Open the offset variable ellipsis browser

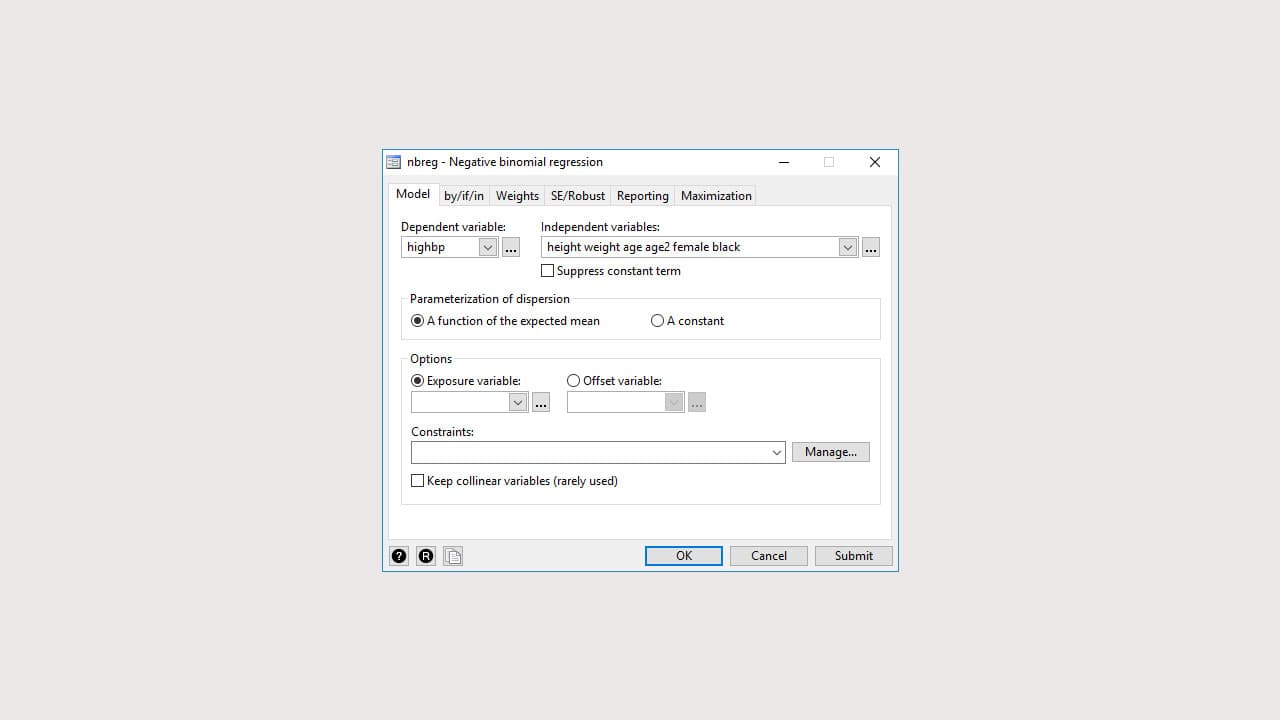pos(697,402)
